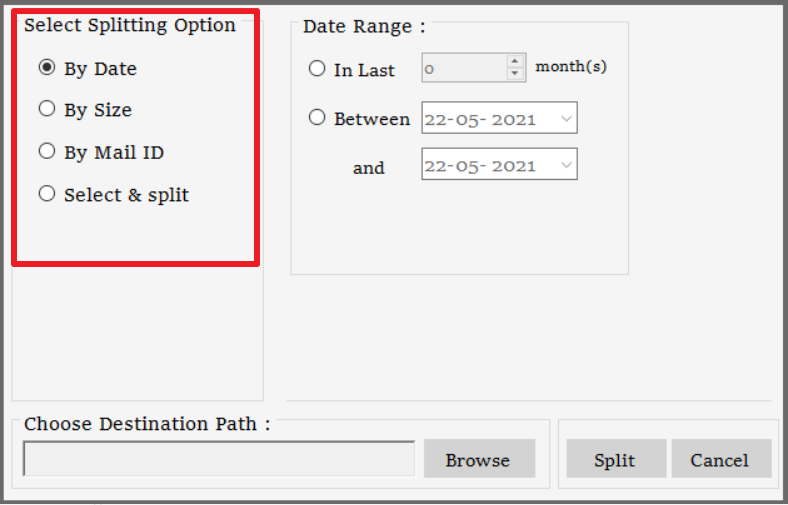788x505 pixels.
Task: Select By Mail ID splitting option
Action: [47, 152]
